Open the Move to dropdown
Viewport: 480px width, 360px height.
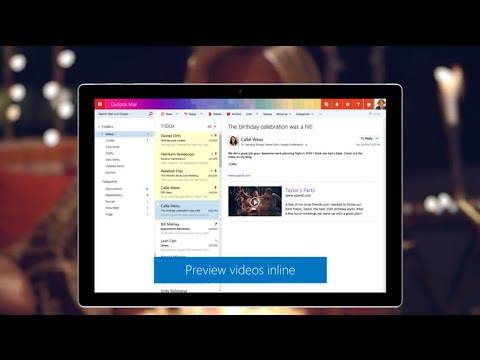click(284, 114)
